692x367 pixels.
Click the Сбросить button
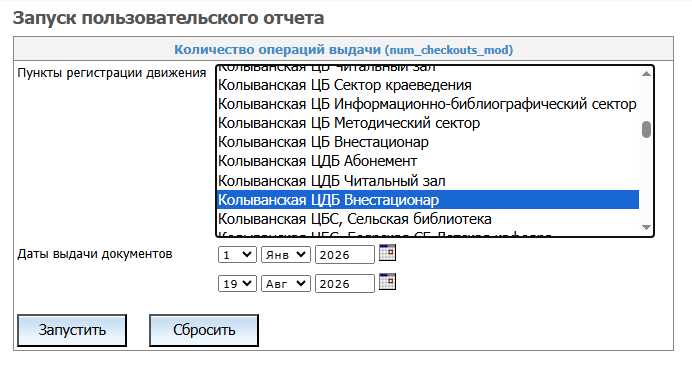tap(204, 330)
